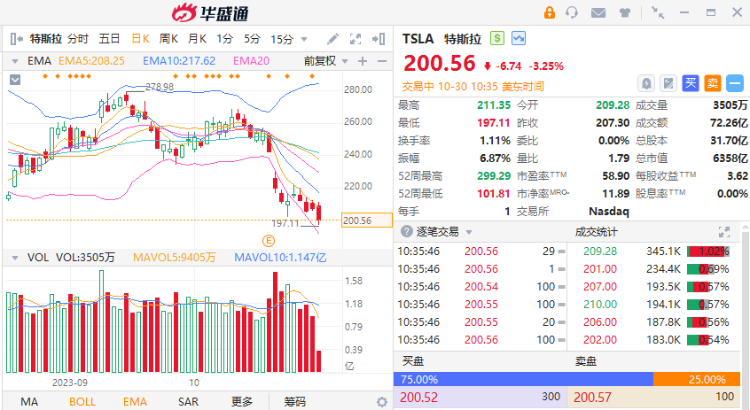Enable the MA indicator

click(x=29, y=402)
